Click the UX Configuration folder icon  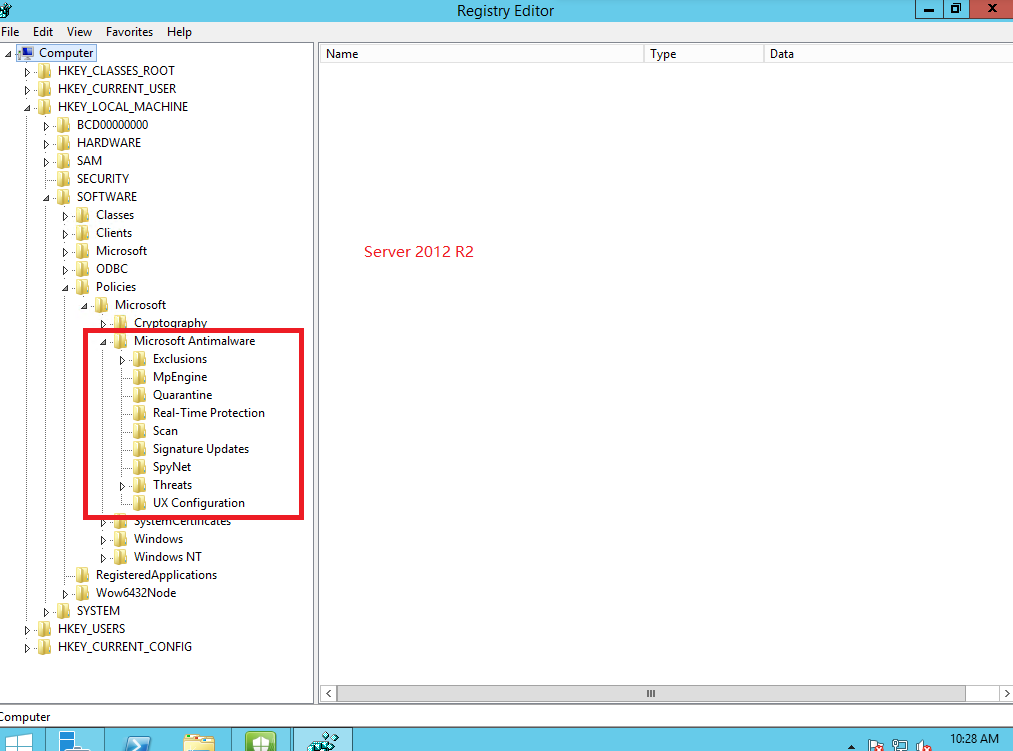click(x=140, y=503)
